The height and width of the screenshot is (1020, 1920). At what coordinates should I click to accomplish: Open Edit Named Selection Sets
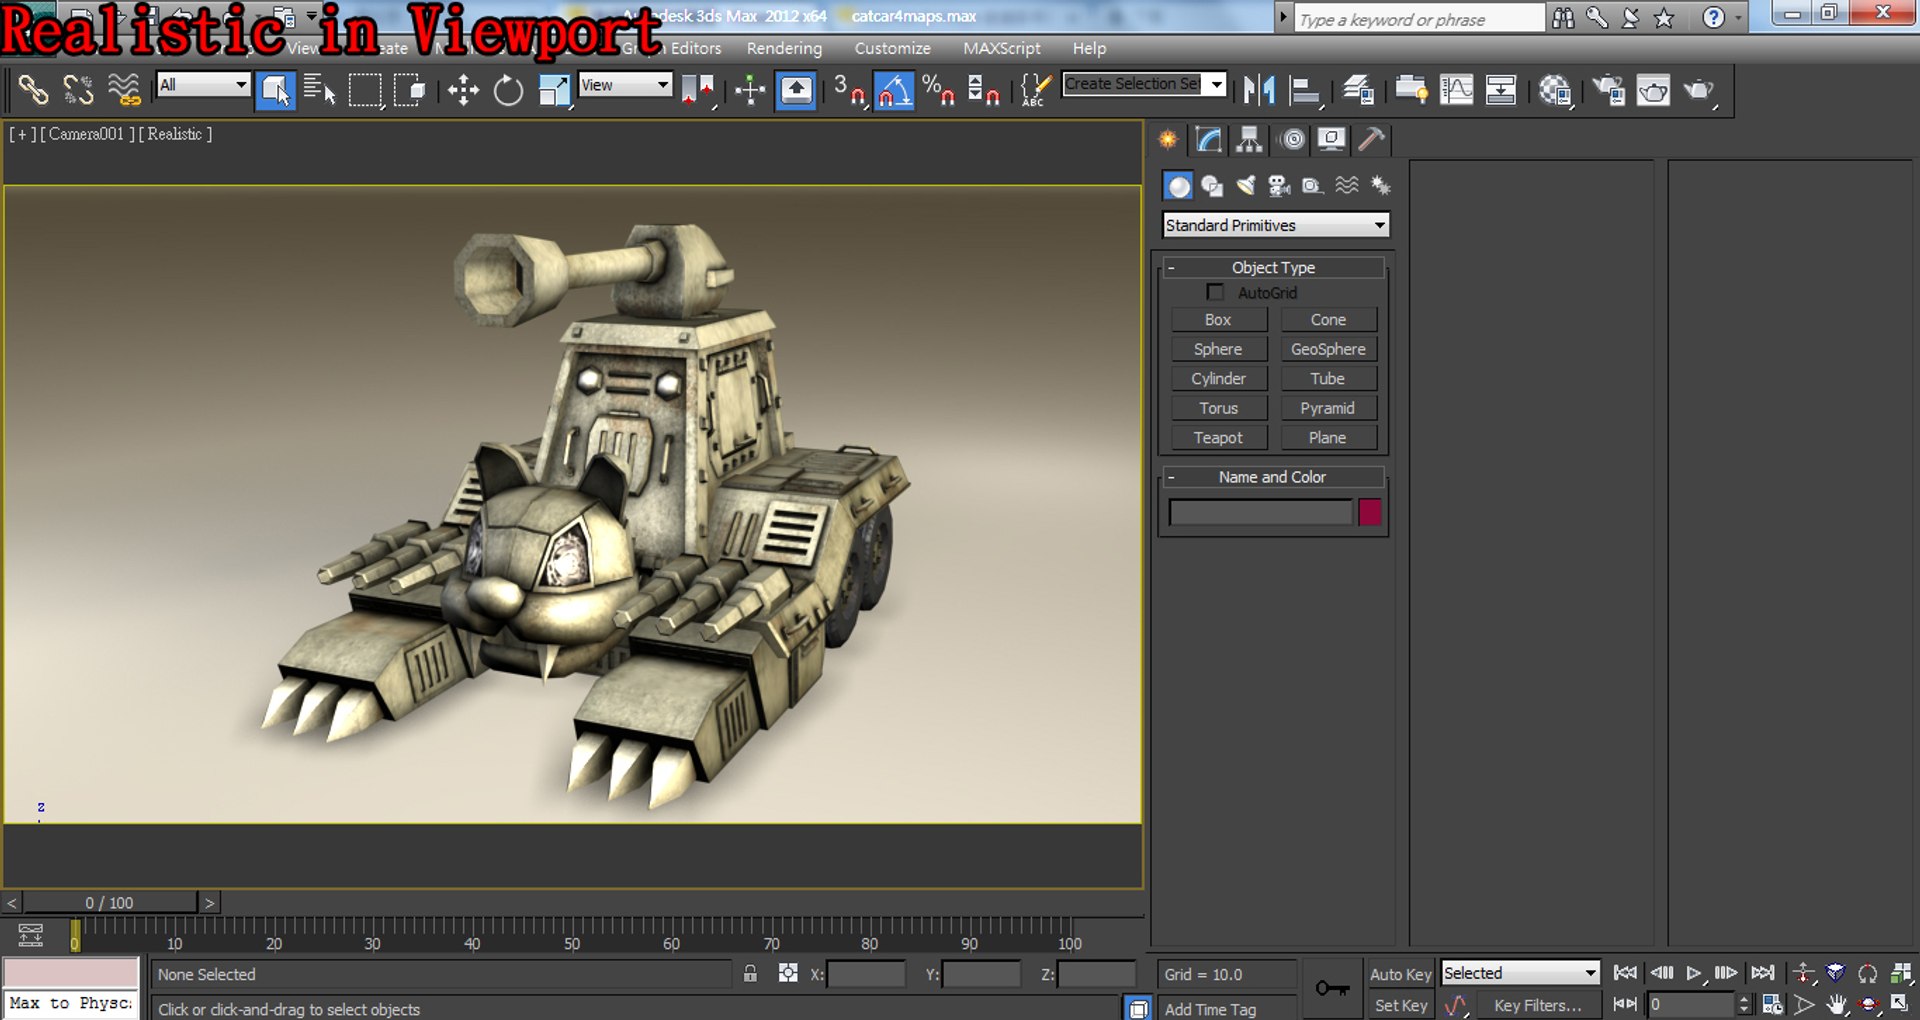(1036, 91)
